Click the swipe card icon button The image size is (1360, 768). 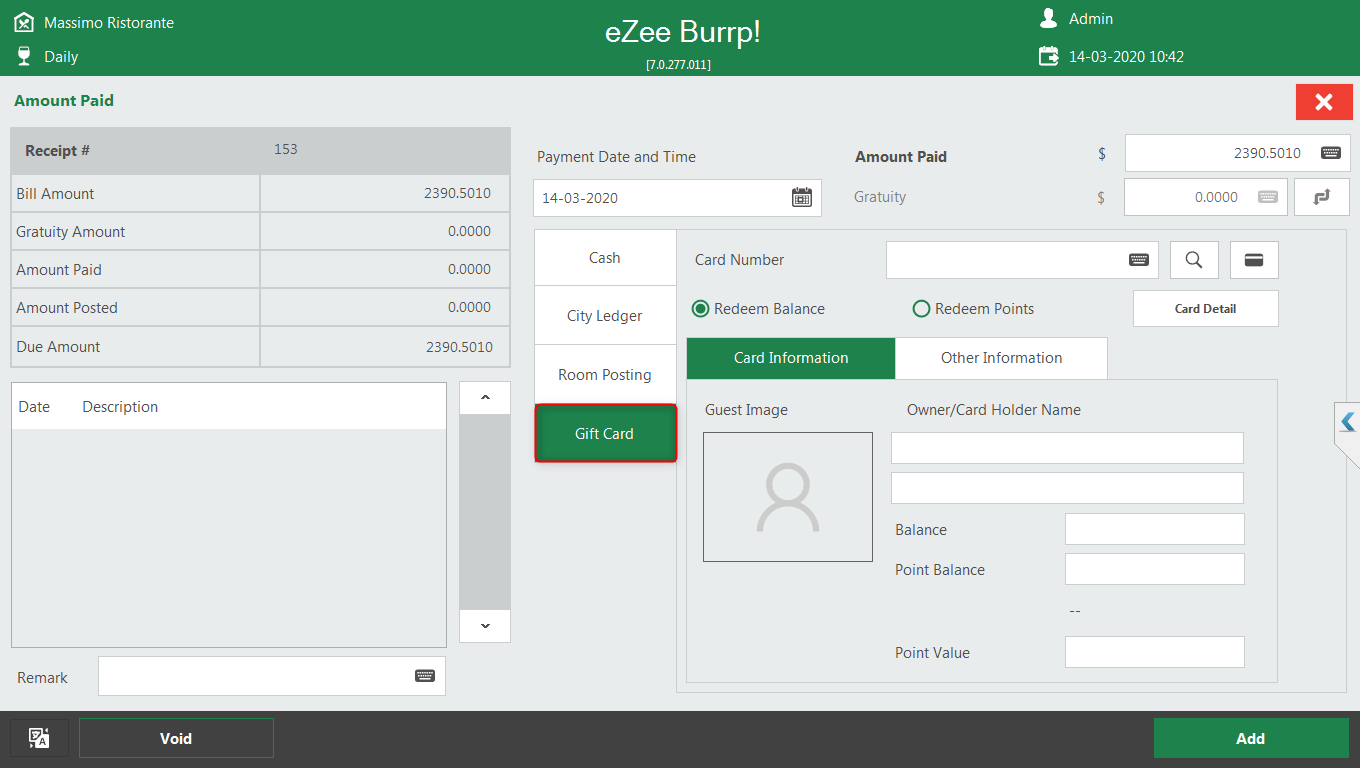pos(1254,260)
